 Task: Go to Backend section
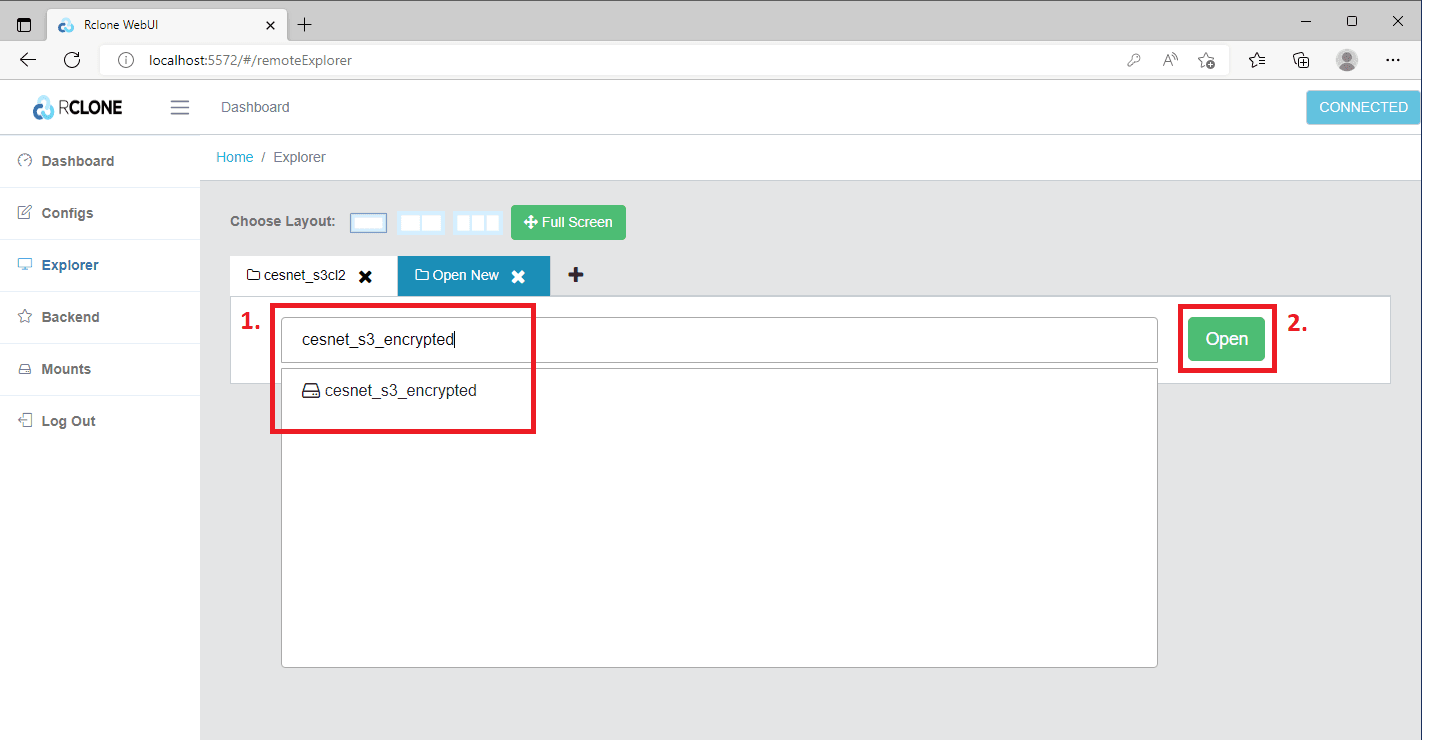coord(70,317)
